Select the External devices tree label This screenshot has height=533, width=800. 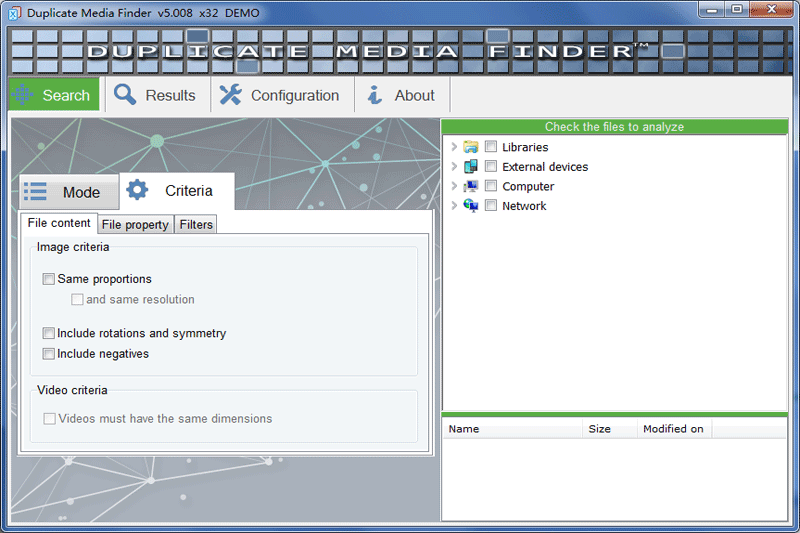[x=545, y=167]
